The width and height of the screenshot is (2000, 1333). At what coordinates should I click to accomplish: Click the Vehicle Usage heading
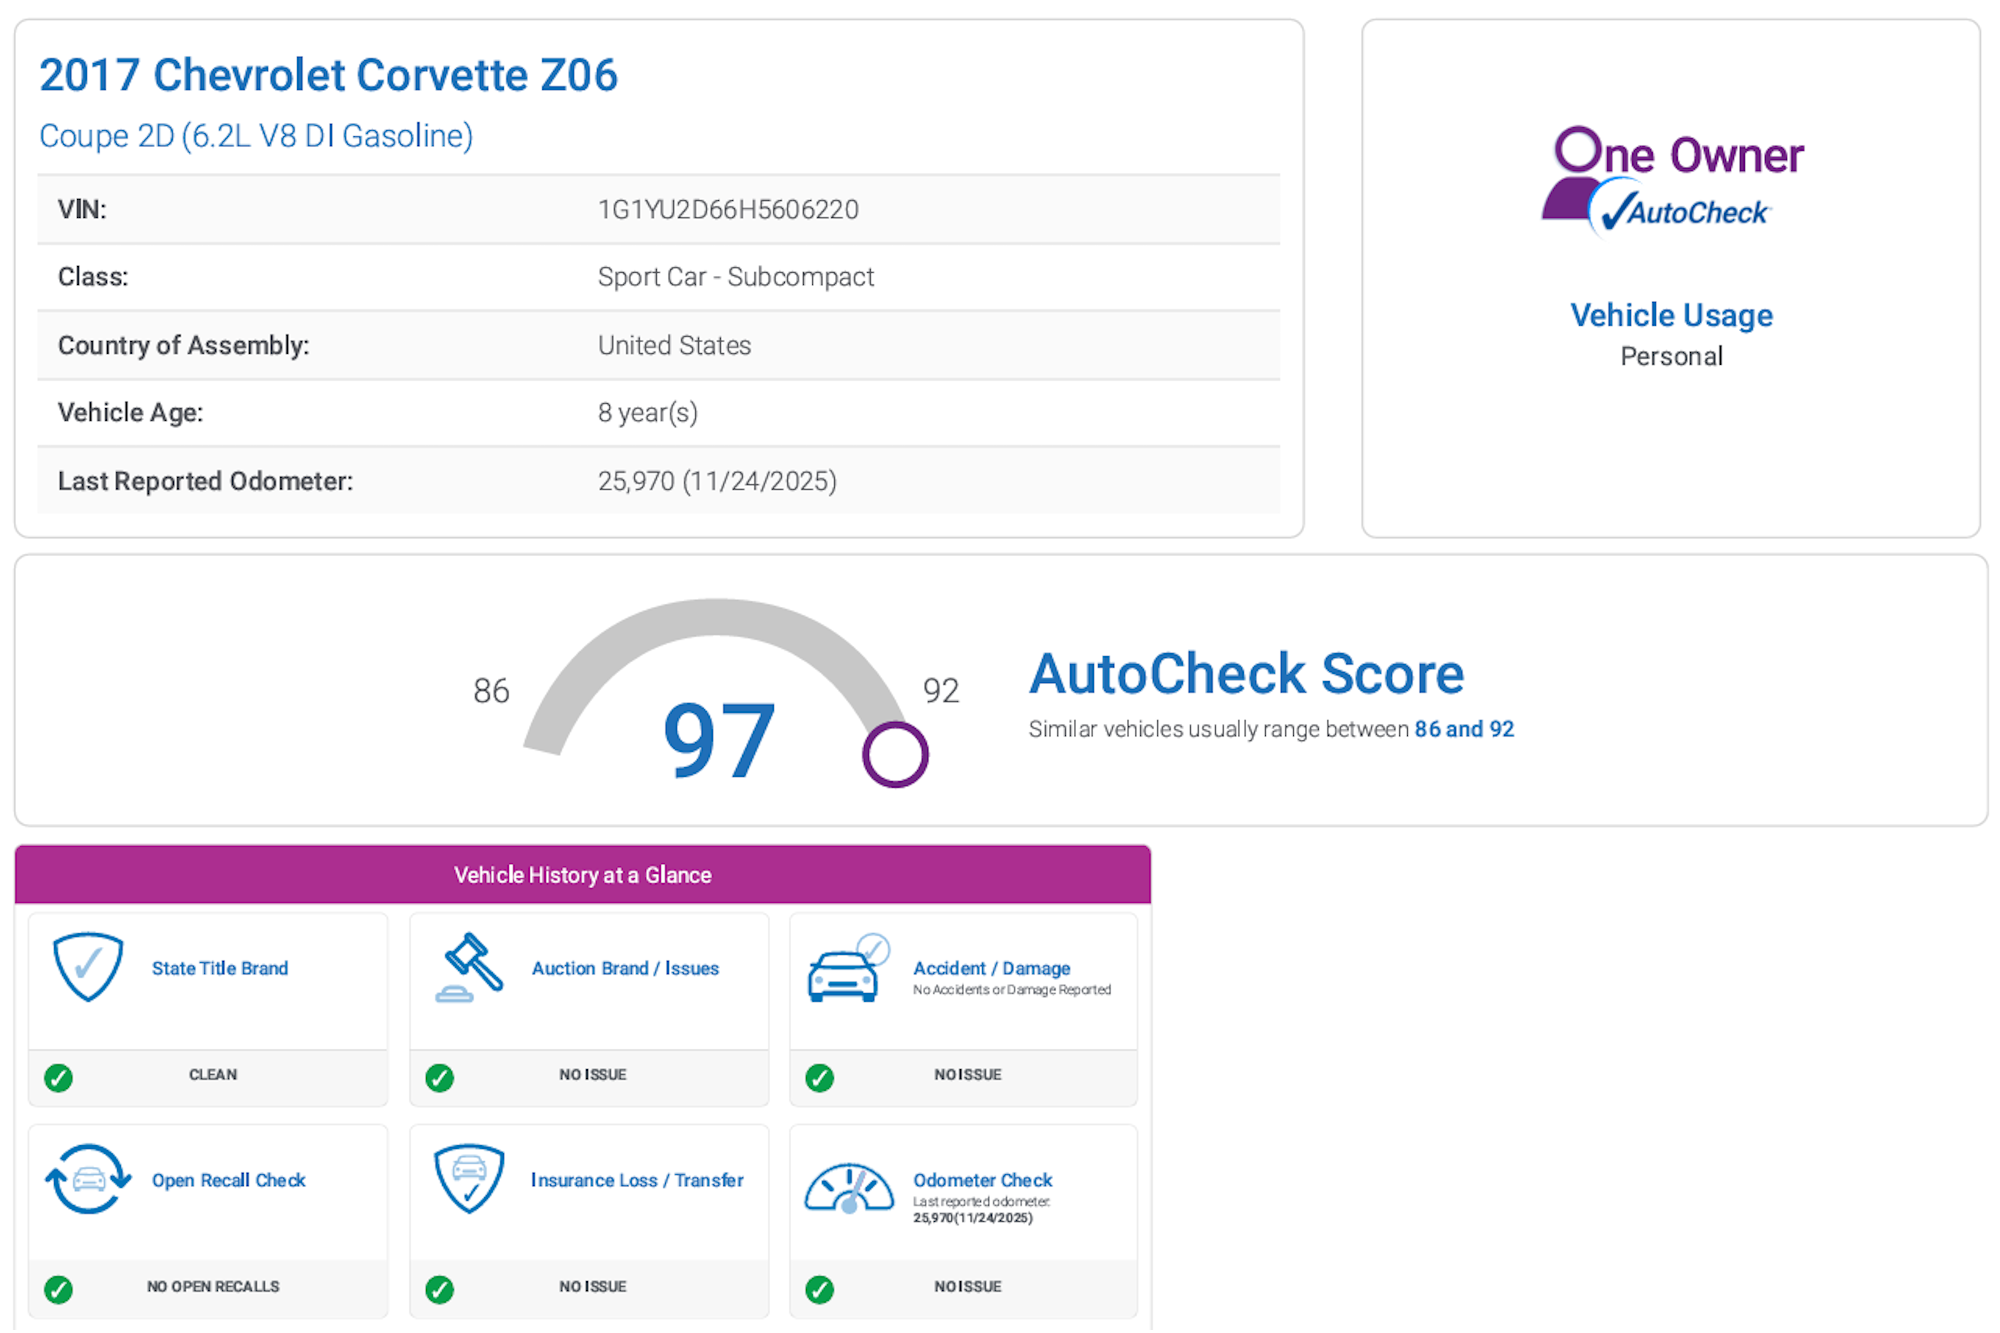click(1671, 315)
